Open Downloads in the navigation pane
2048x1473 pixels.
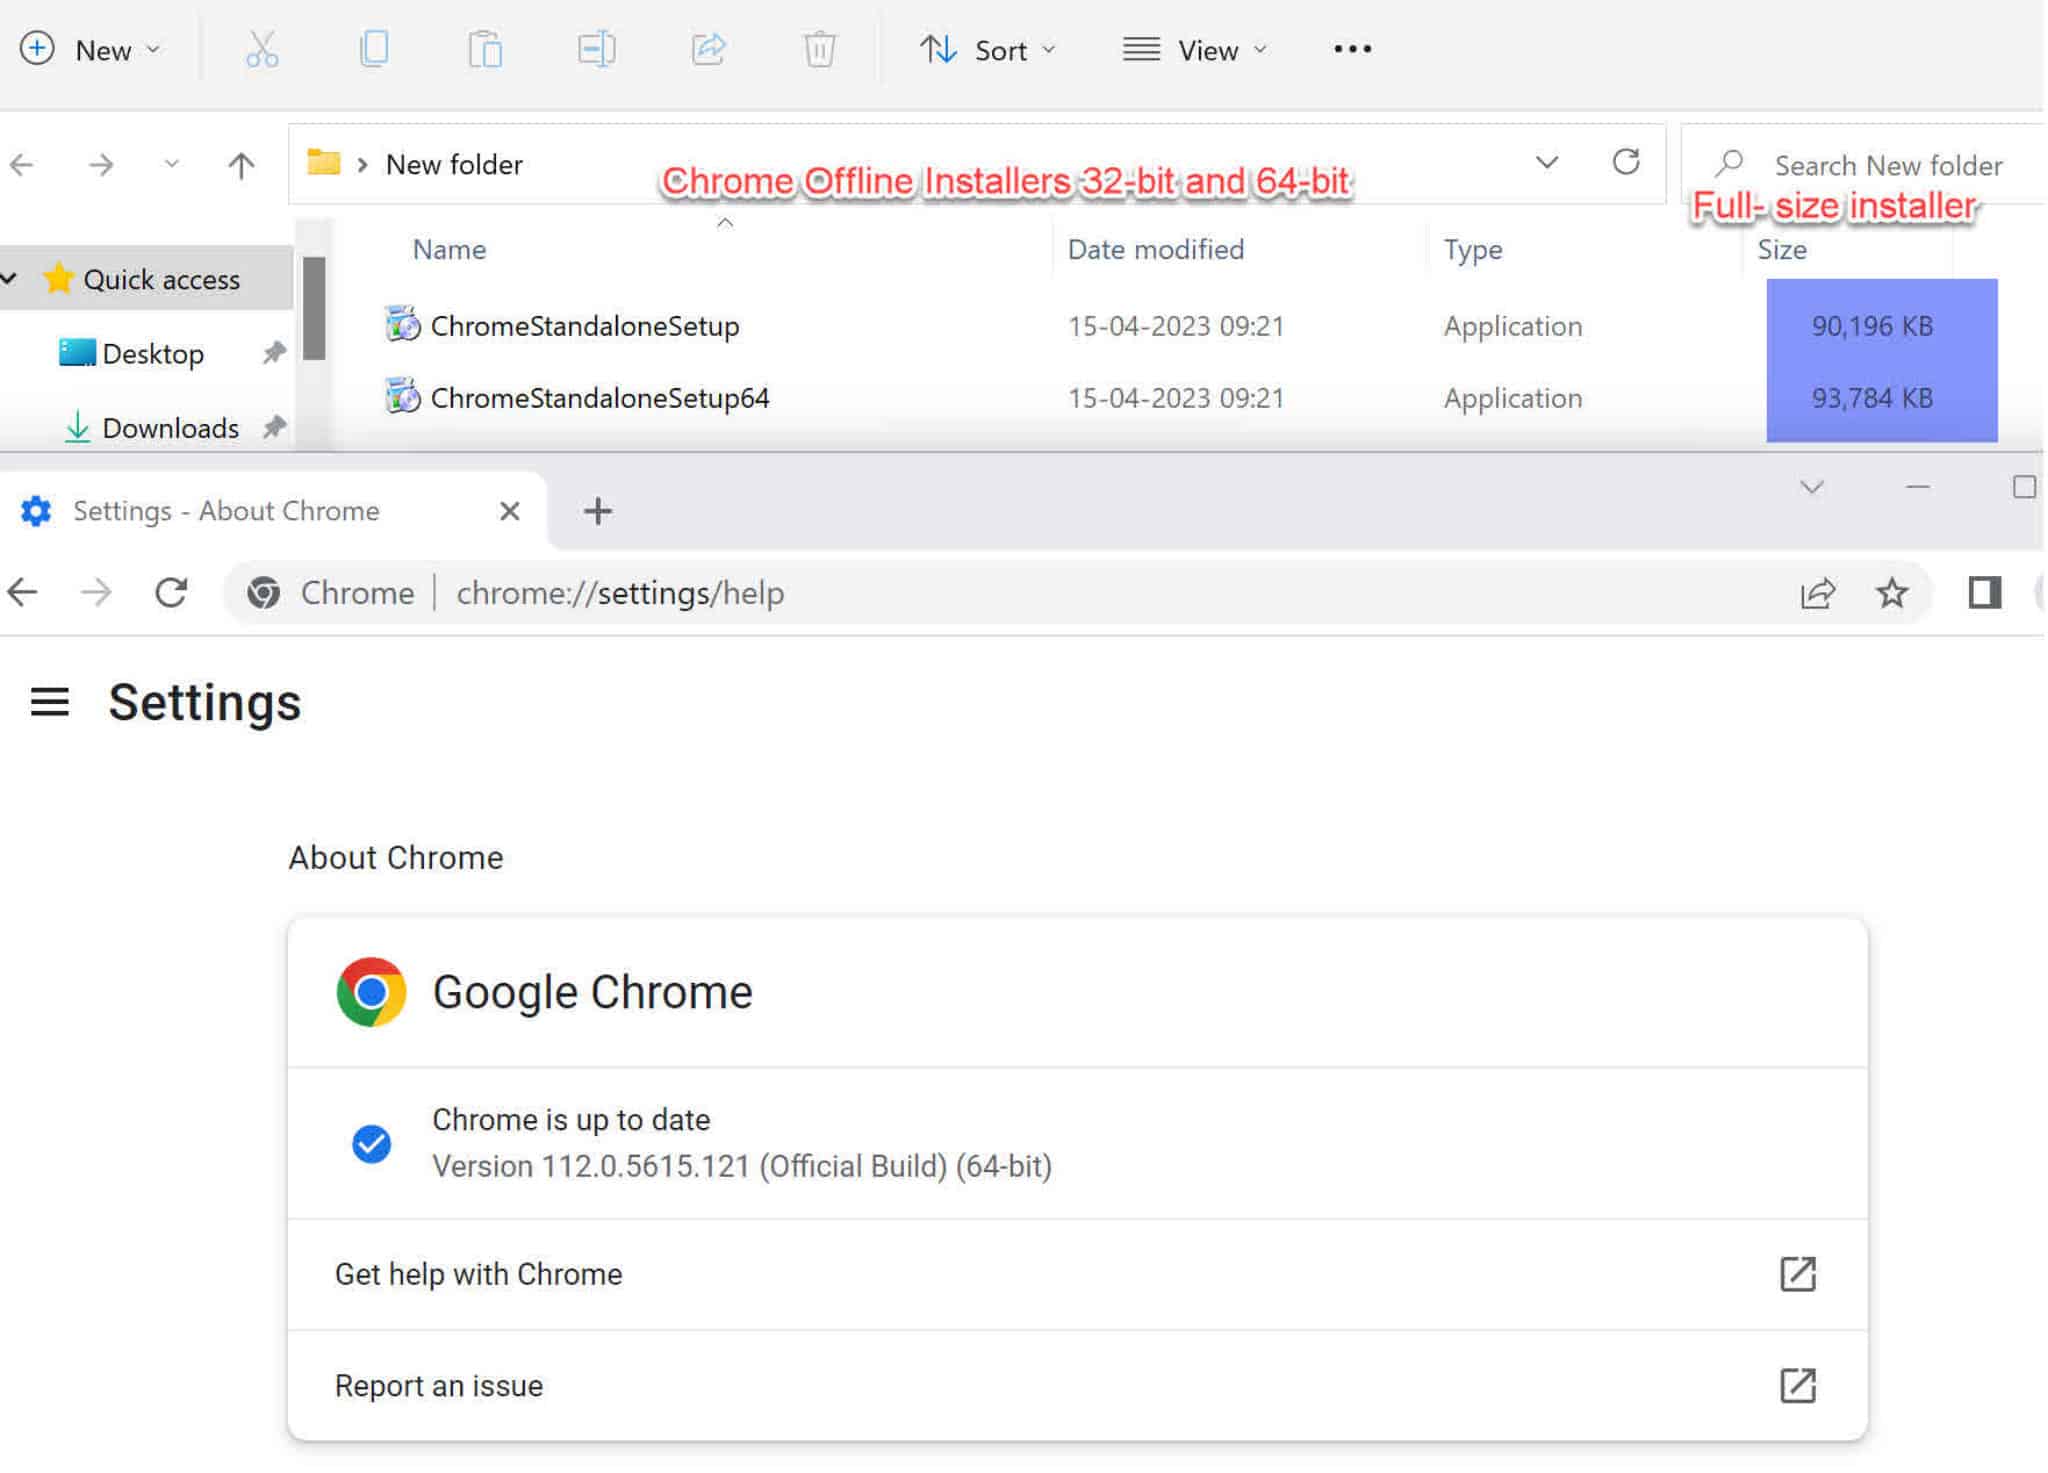pos(170,428)
